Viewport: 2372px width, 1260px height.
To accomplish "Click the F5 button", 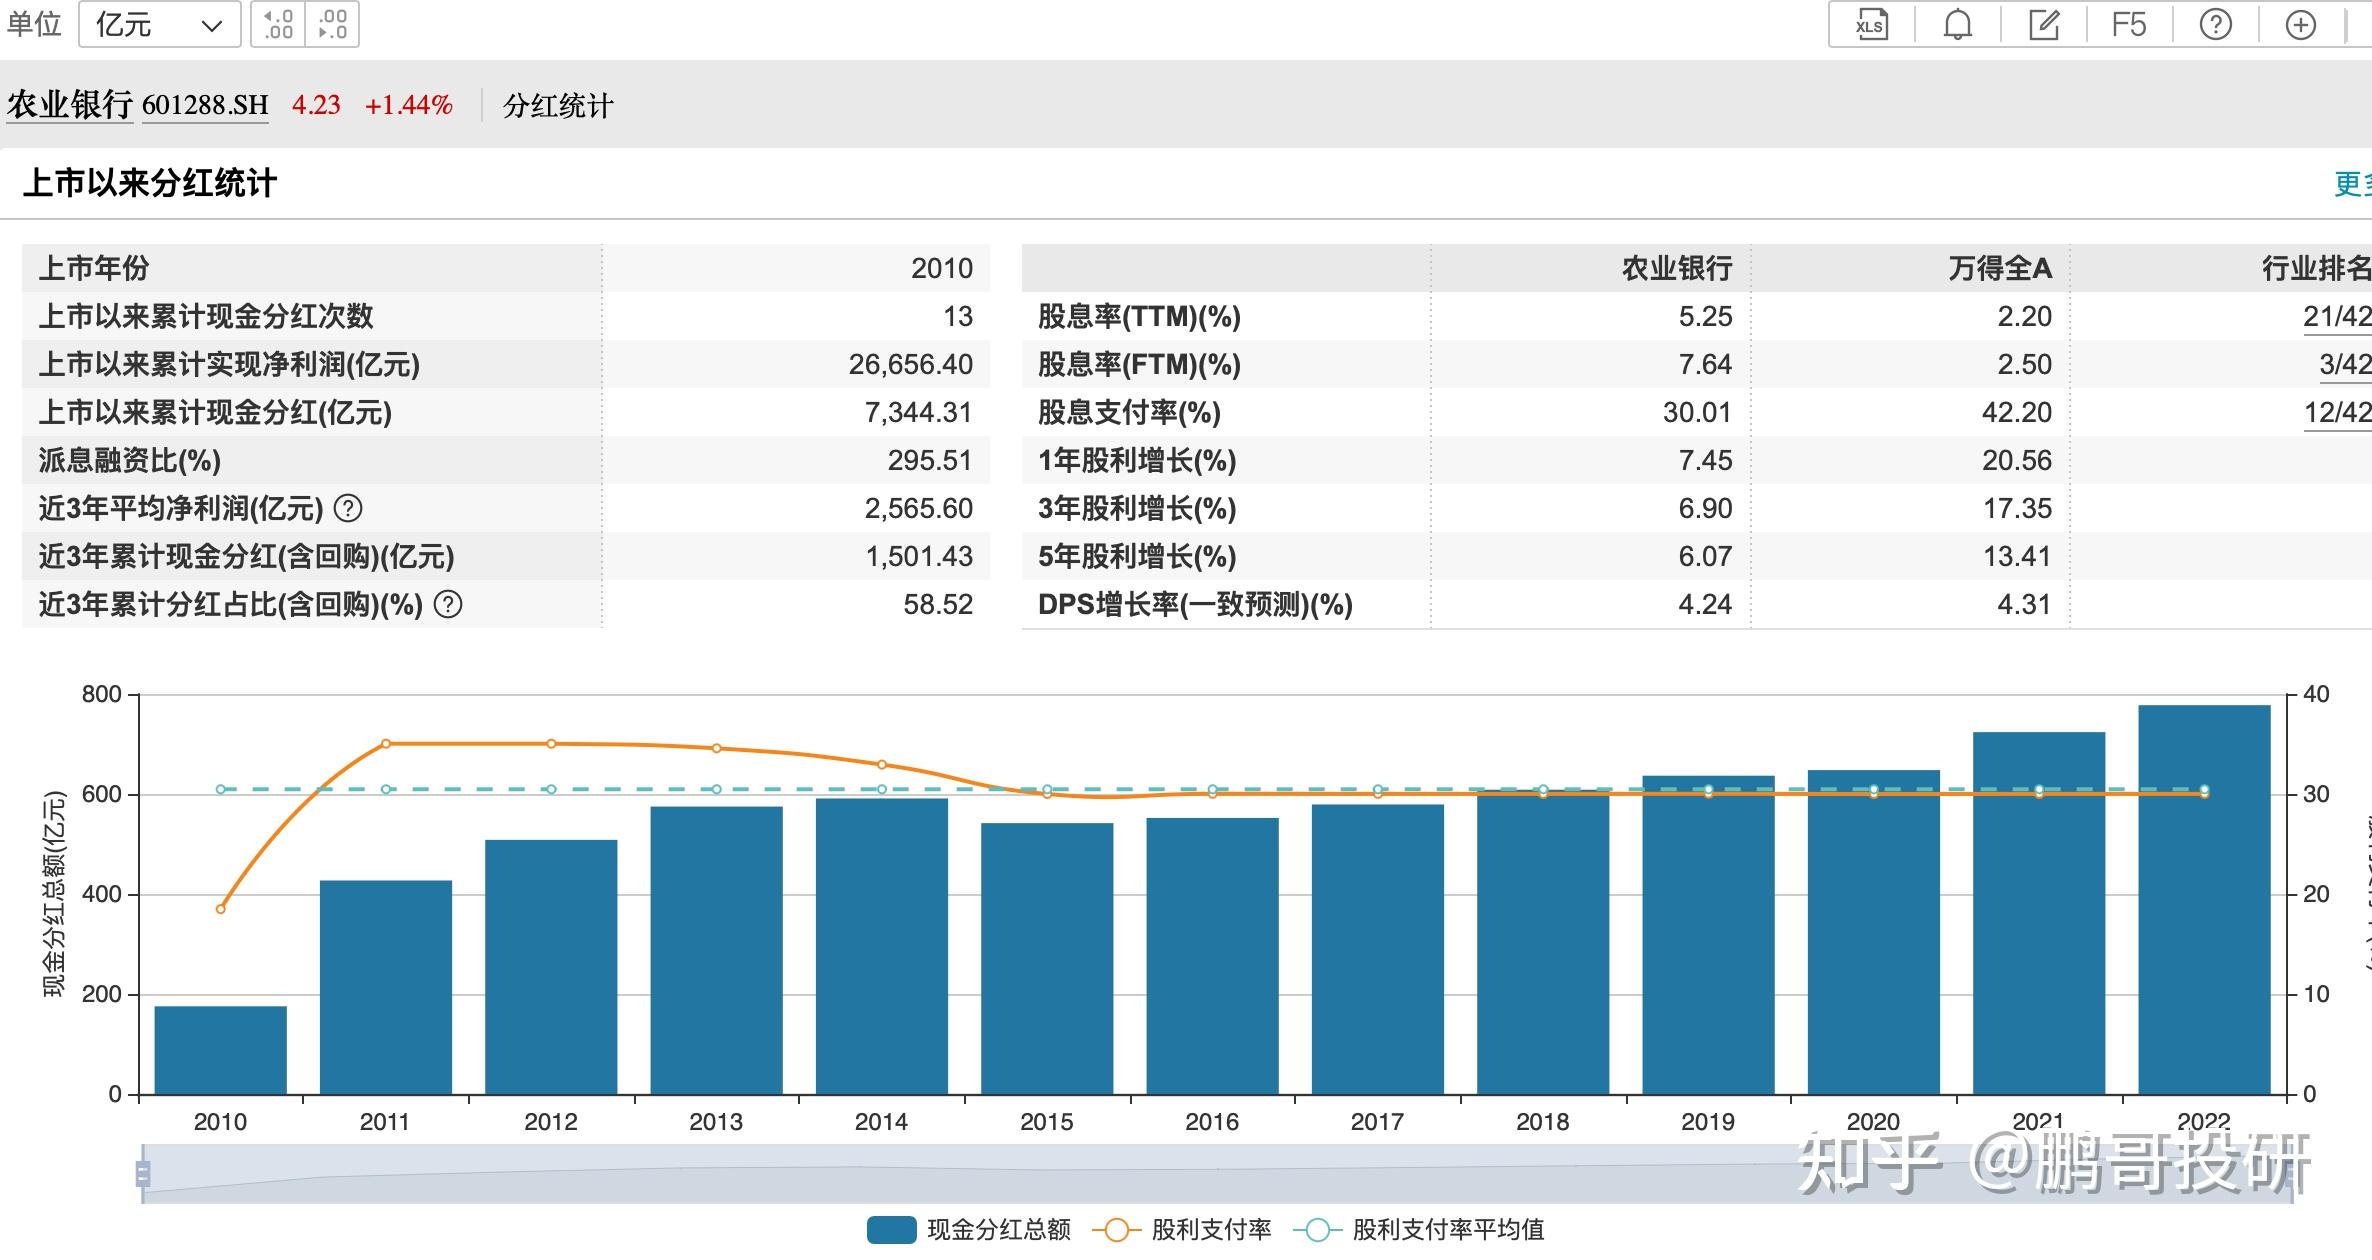I will (2129, 25).
